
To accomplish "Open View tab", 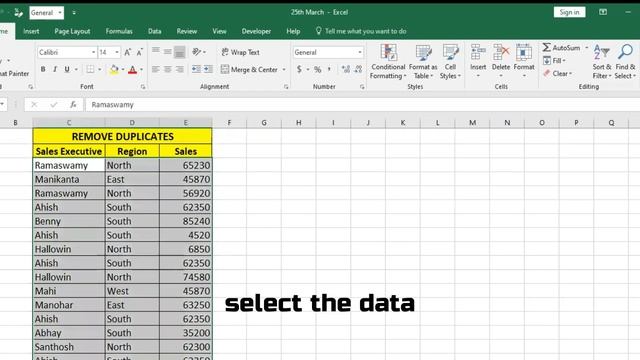I will tap(219, 31).
